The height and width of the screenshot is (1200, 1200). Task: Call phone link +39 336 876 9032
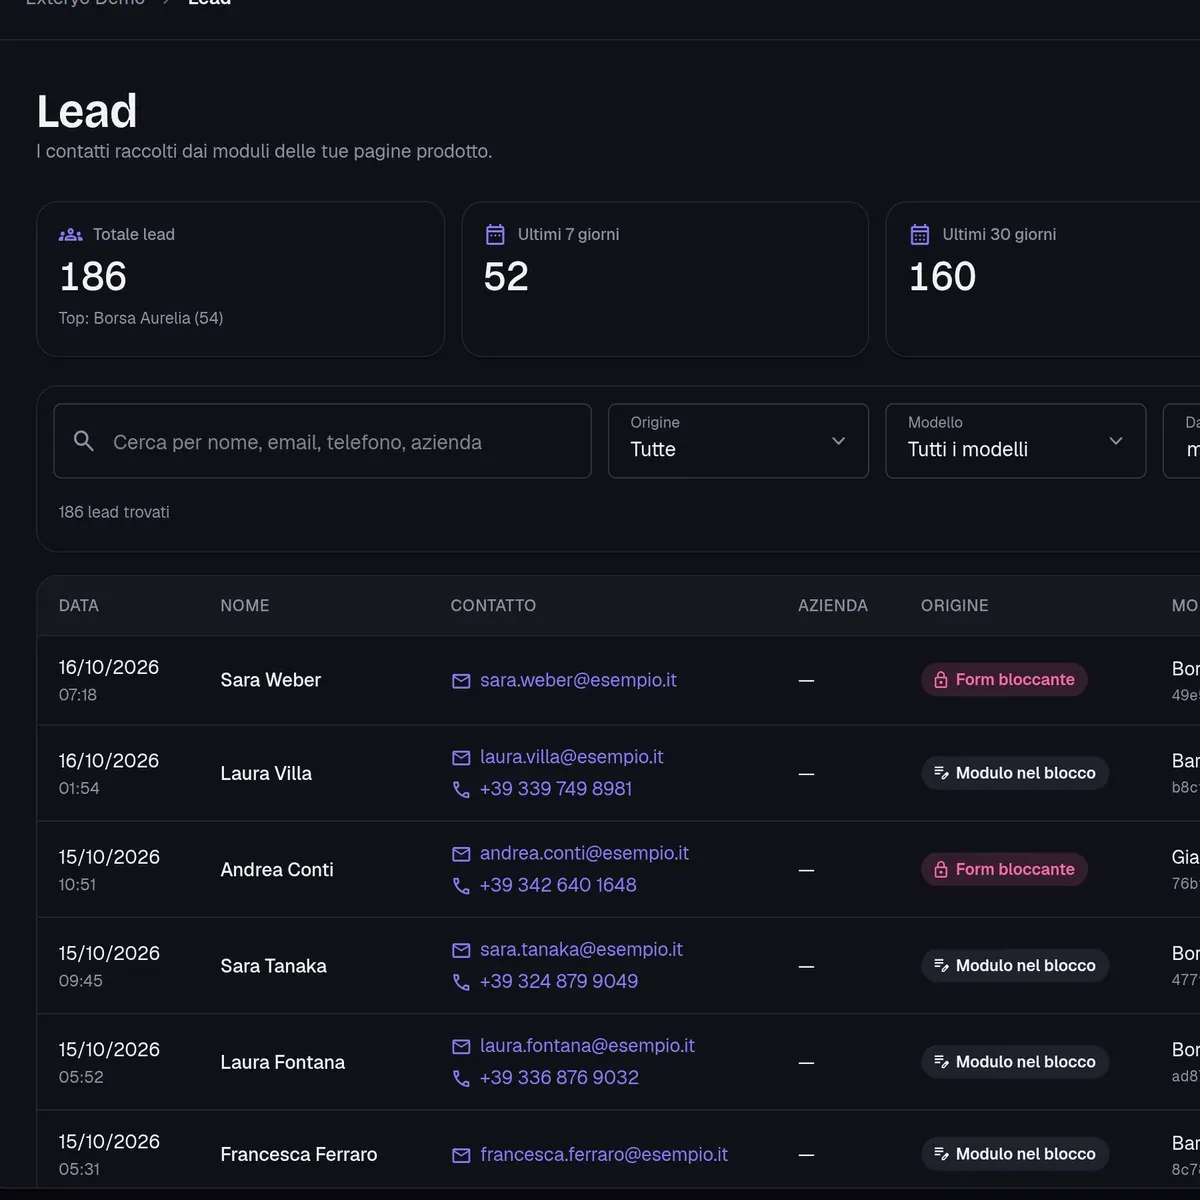[x=559, y=1077]
